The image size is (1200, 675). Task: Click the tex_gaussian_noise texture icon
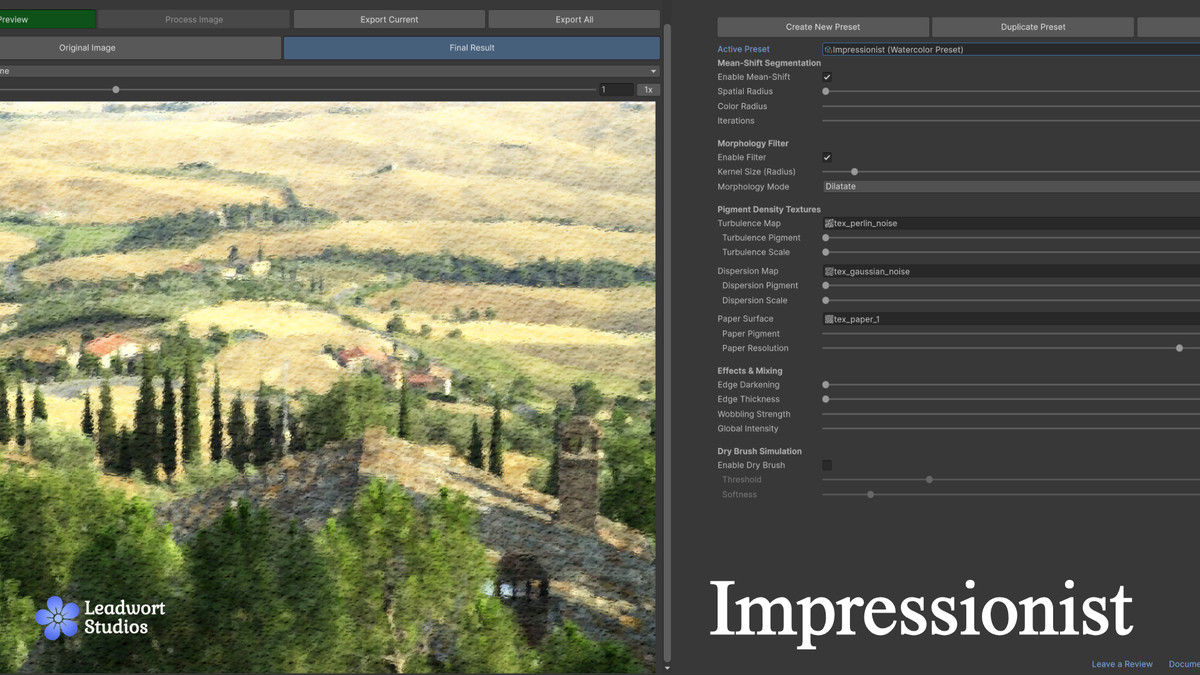[x=829, y=271]
